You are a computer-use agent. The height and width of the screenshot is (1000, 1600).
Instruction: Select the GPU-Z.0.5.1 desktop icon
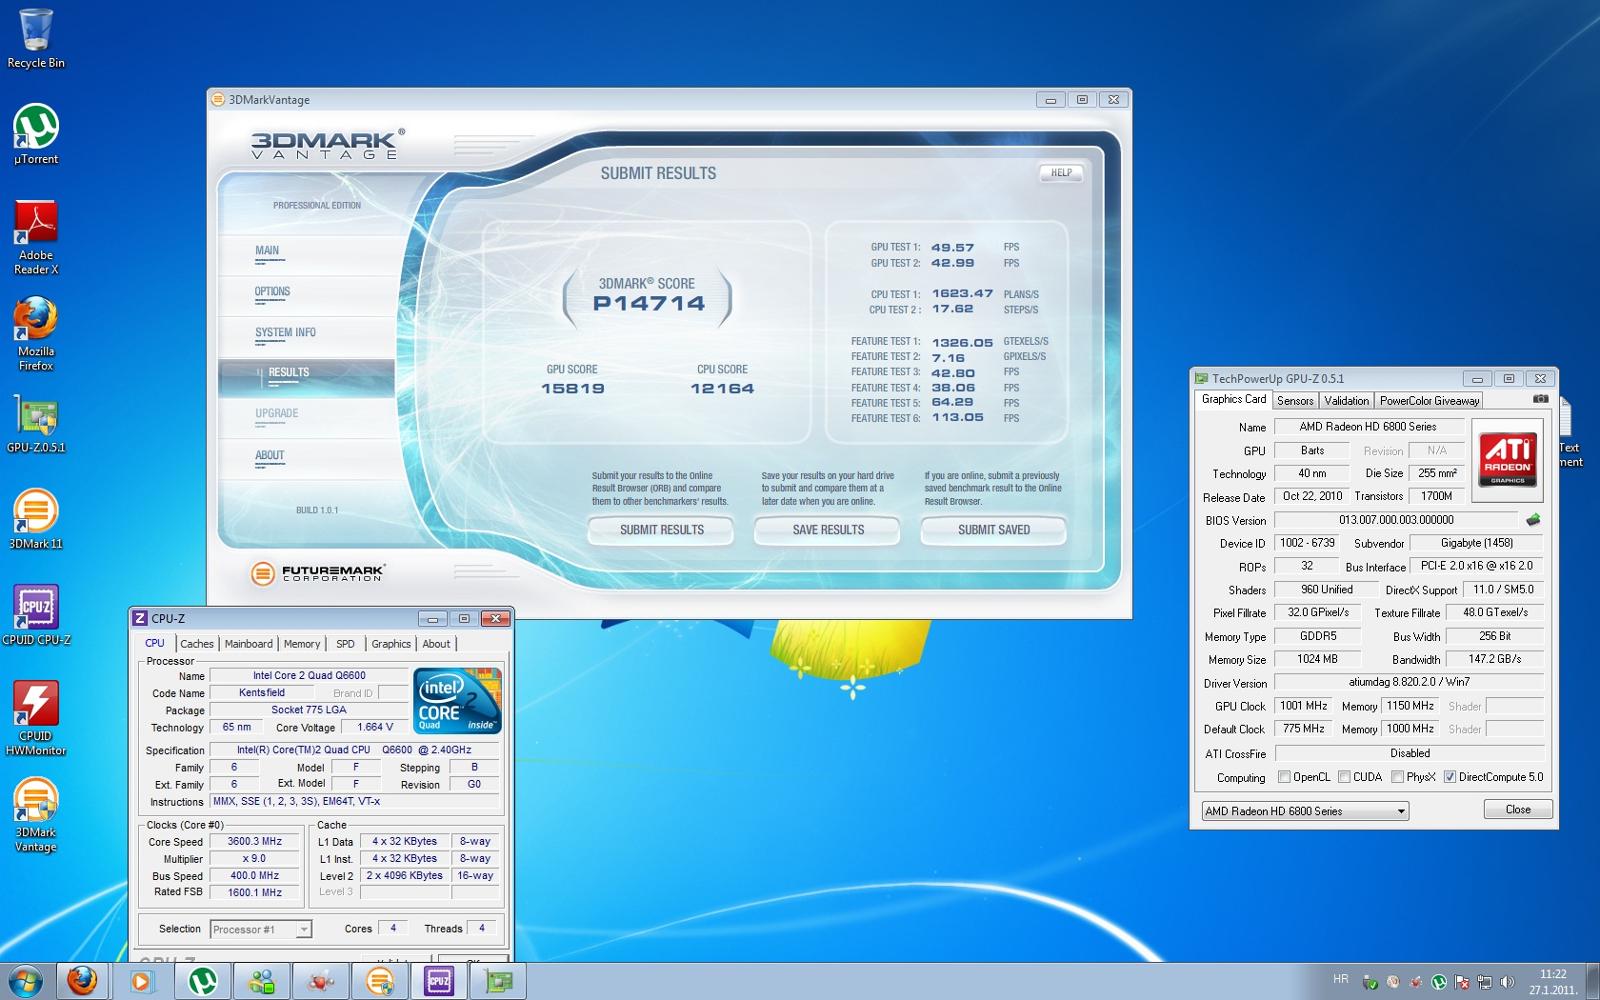[x=36, y=424]
